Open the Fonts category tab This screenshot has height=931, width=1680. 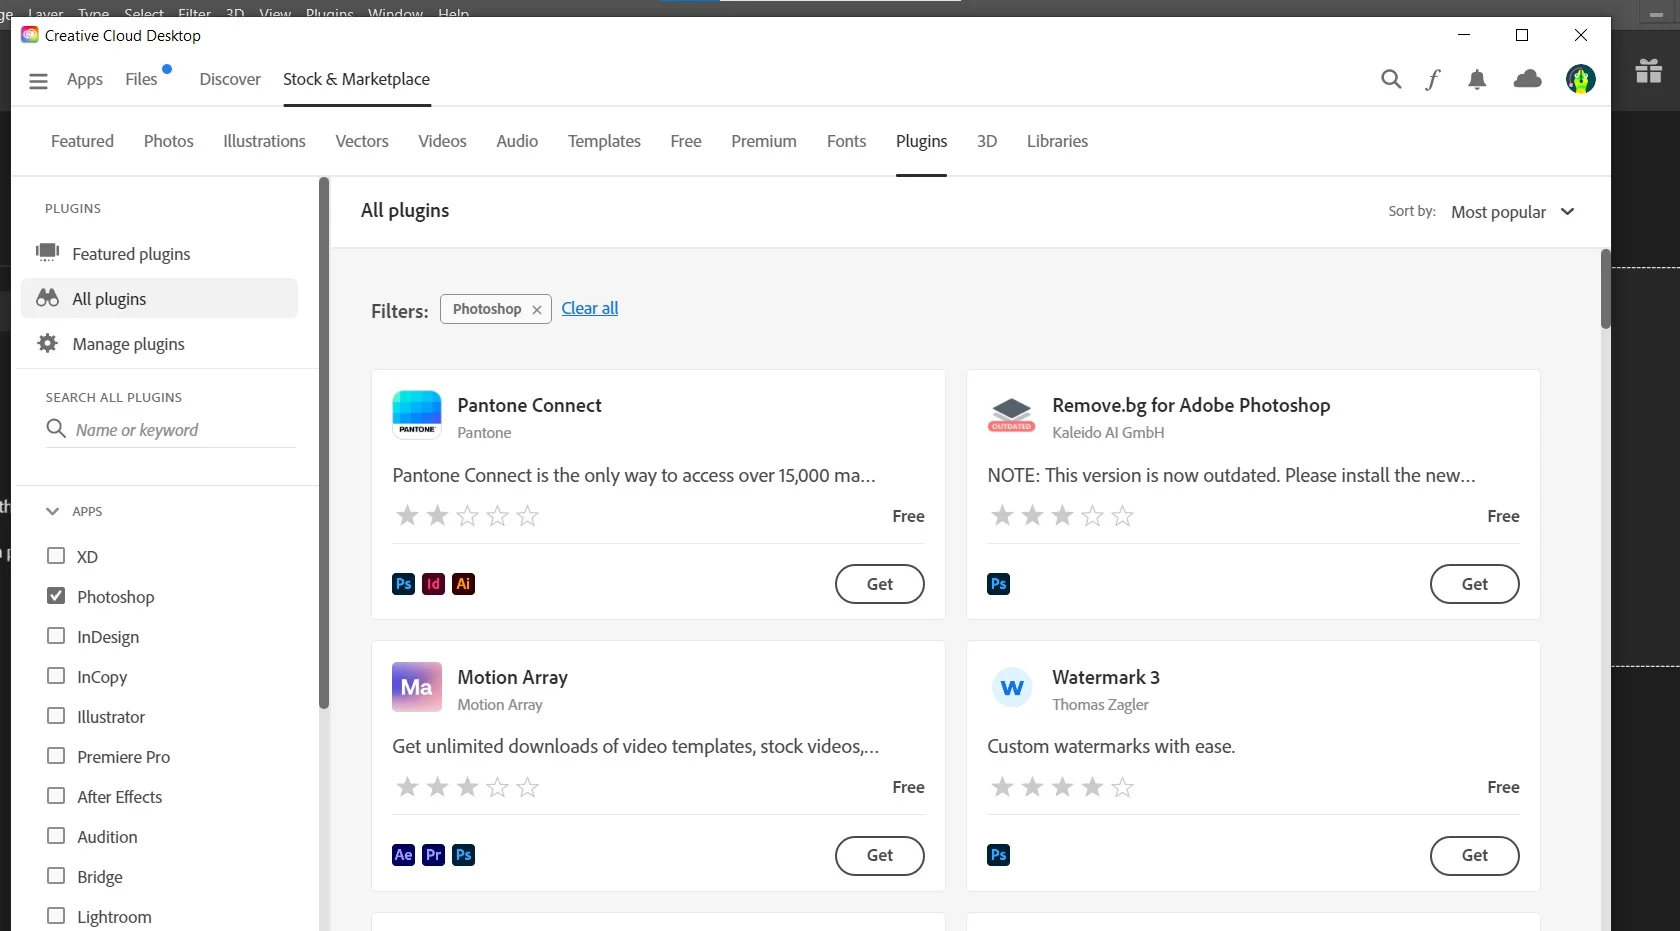pos(846,141)
